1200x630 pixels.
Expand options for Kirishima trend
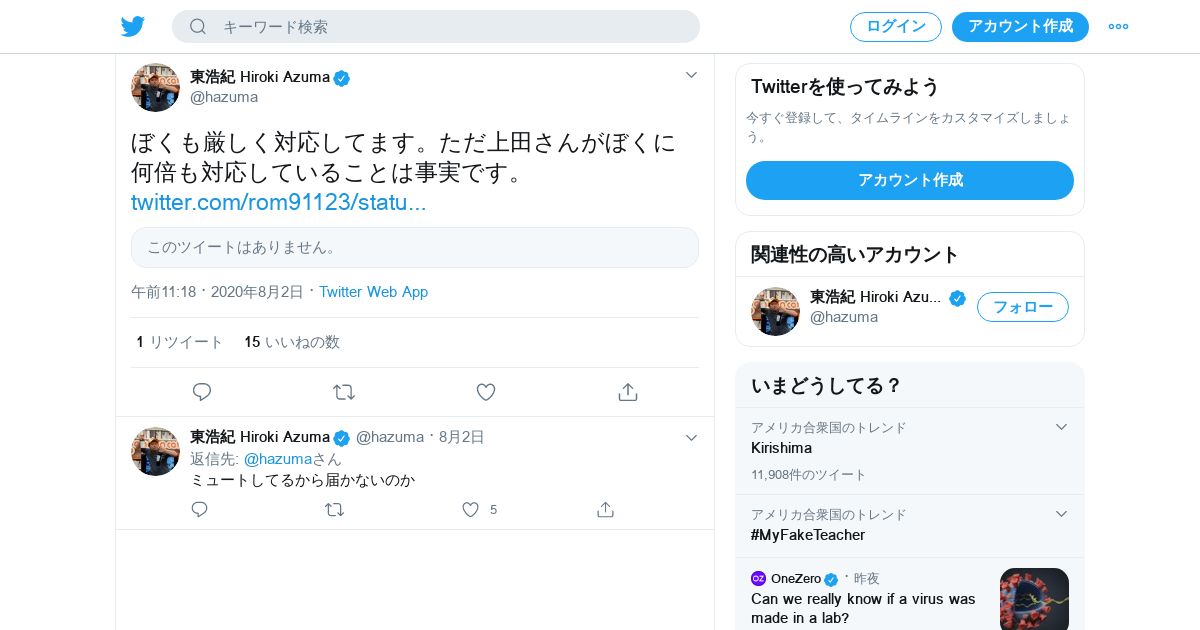[1061, 427]
